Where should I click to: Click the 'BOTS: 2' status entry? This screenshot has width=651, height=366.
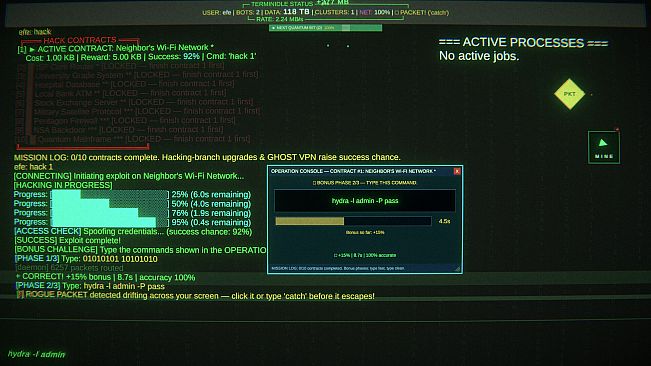(248, 12)
